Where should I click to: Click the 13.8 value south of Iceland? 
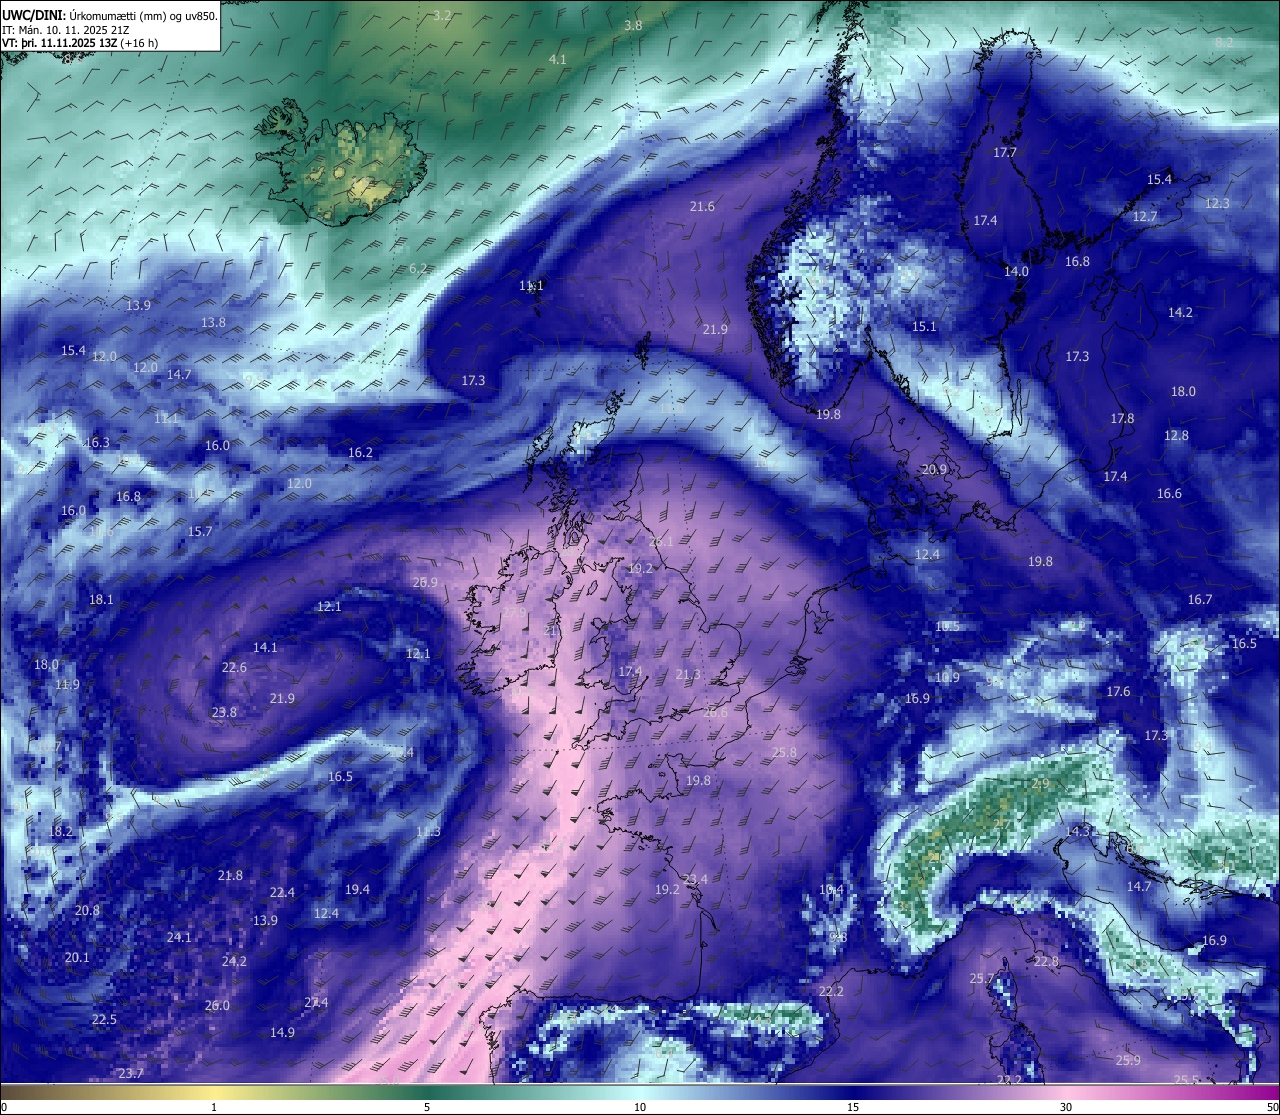213,322
